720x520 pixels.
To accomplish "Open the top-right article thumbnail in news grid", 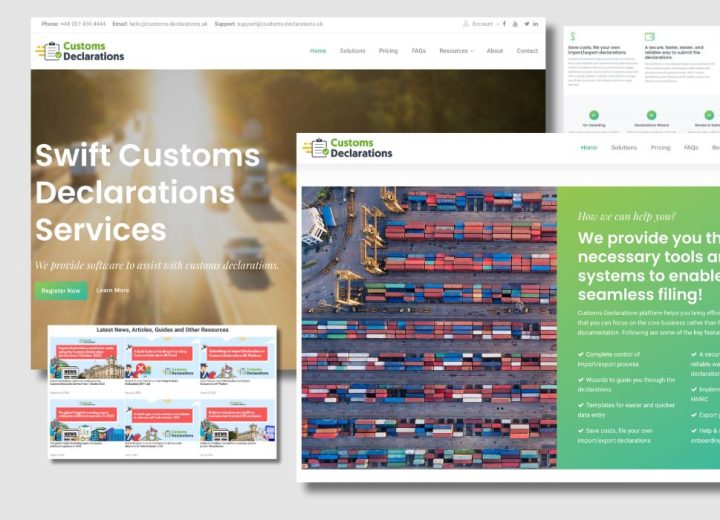I will click(237, 358).
